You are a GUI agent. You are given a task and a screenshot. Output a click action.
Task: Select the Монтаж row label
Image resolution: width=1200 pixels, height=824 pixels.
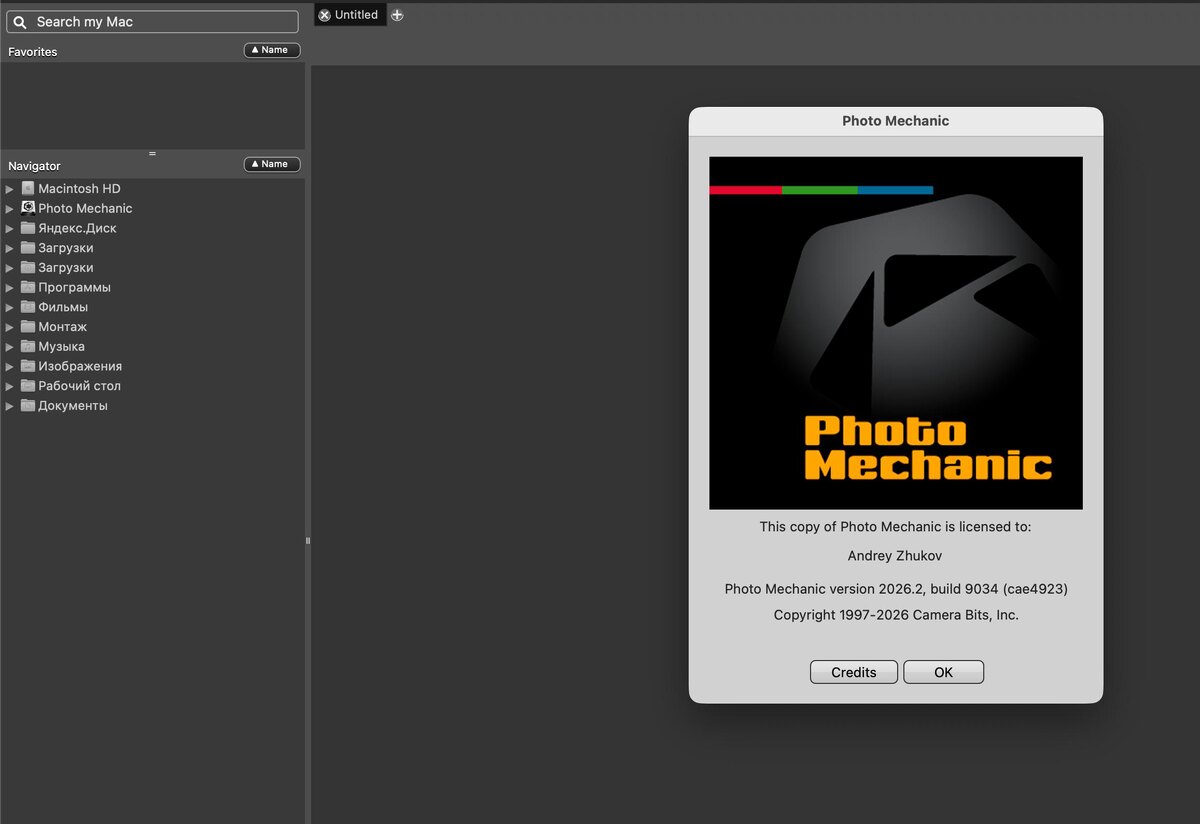pyautogui.click(x=62, y=327)
